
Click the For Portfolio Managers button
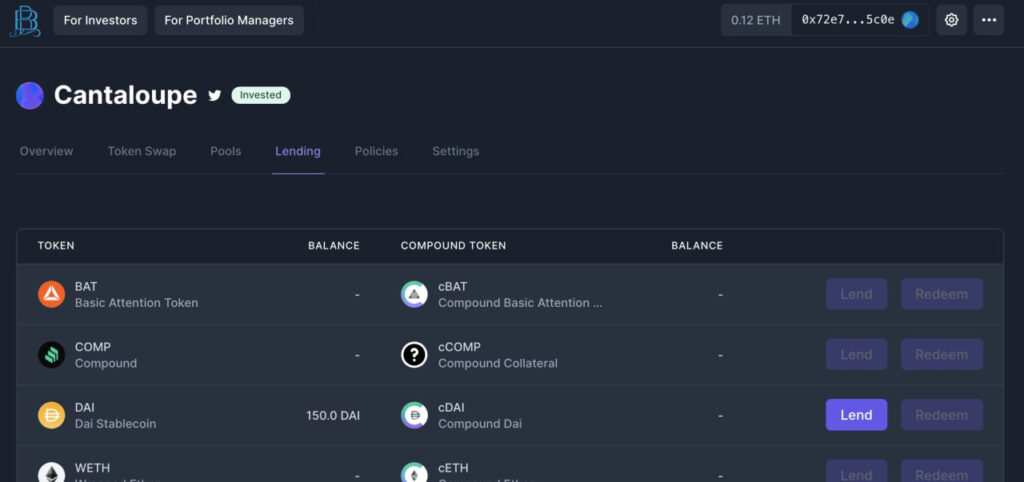(229, 20)
